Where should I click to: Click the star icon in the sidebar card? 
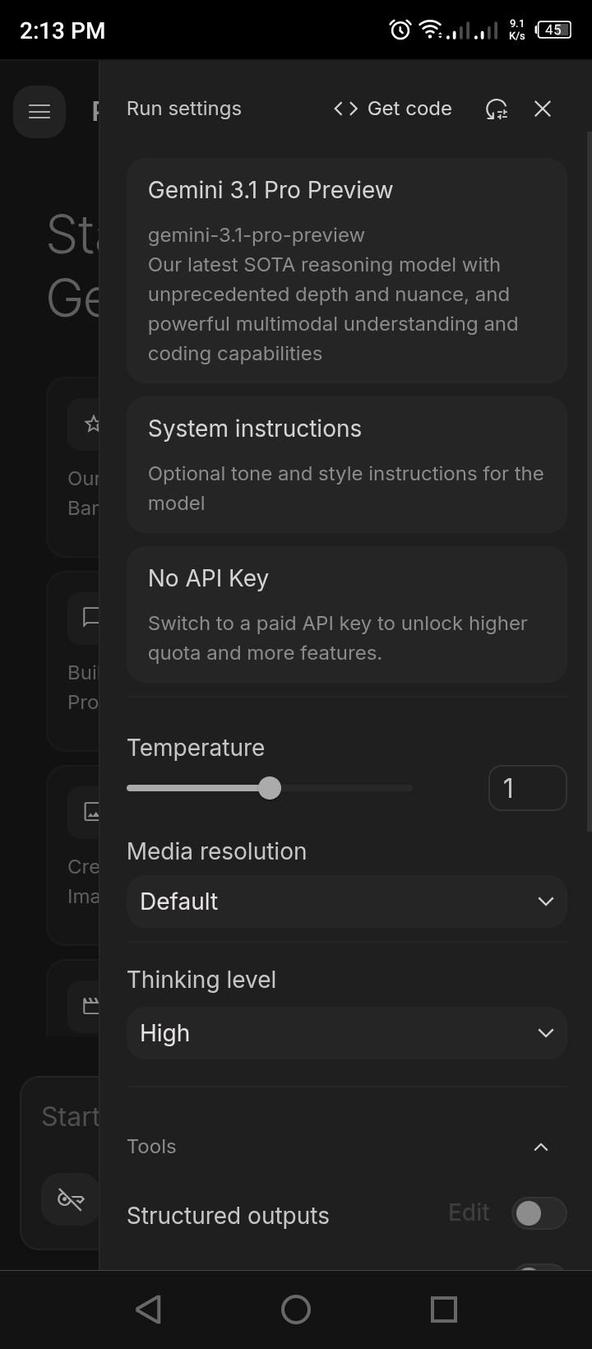[92, 423]
